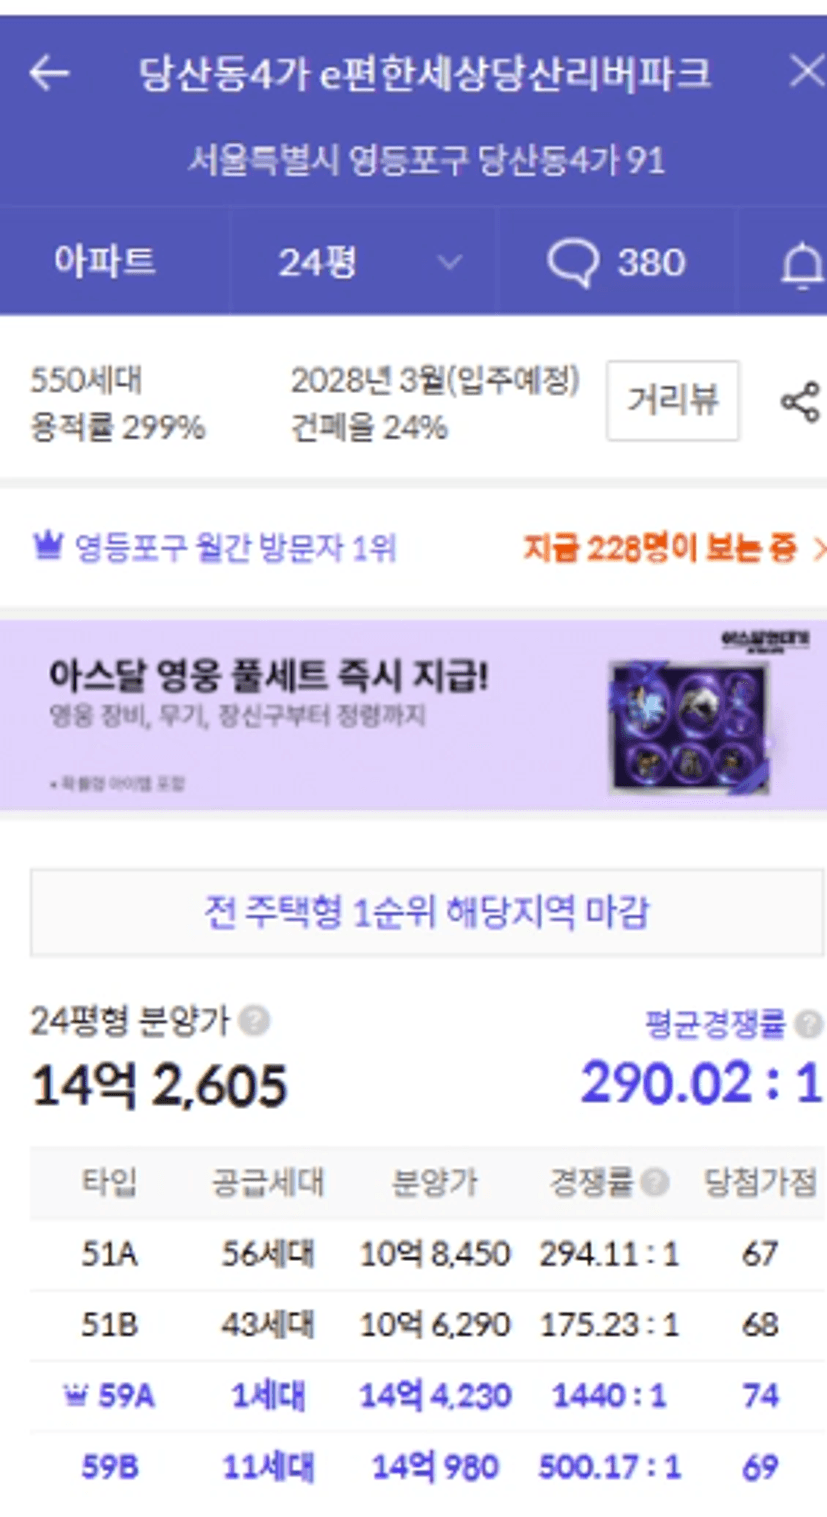
Task: Open the 거리뷰 street view button
Action: click(673, 401)
